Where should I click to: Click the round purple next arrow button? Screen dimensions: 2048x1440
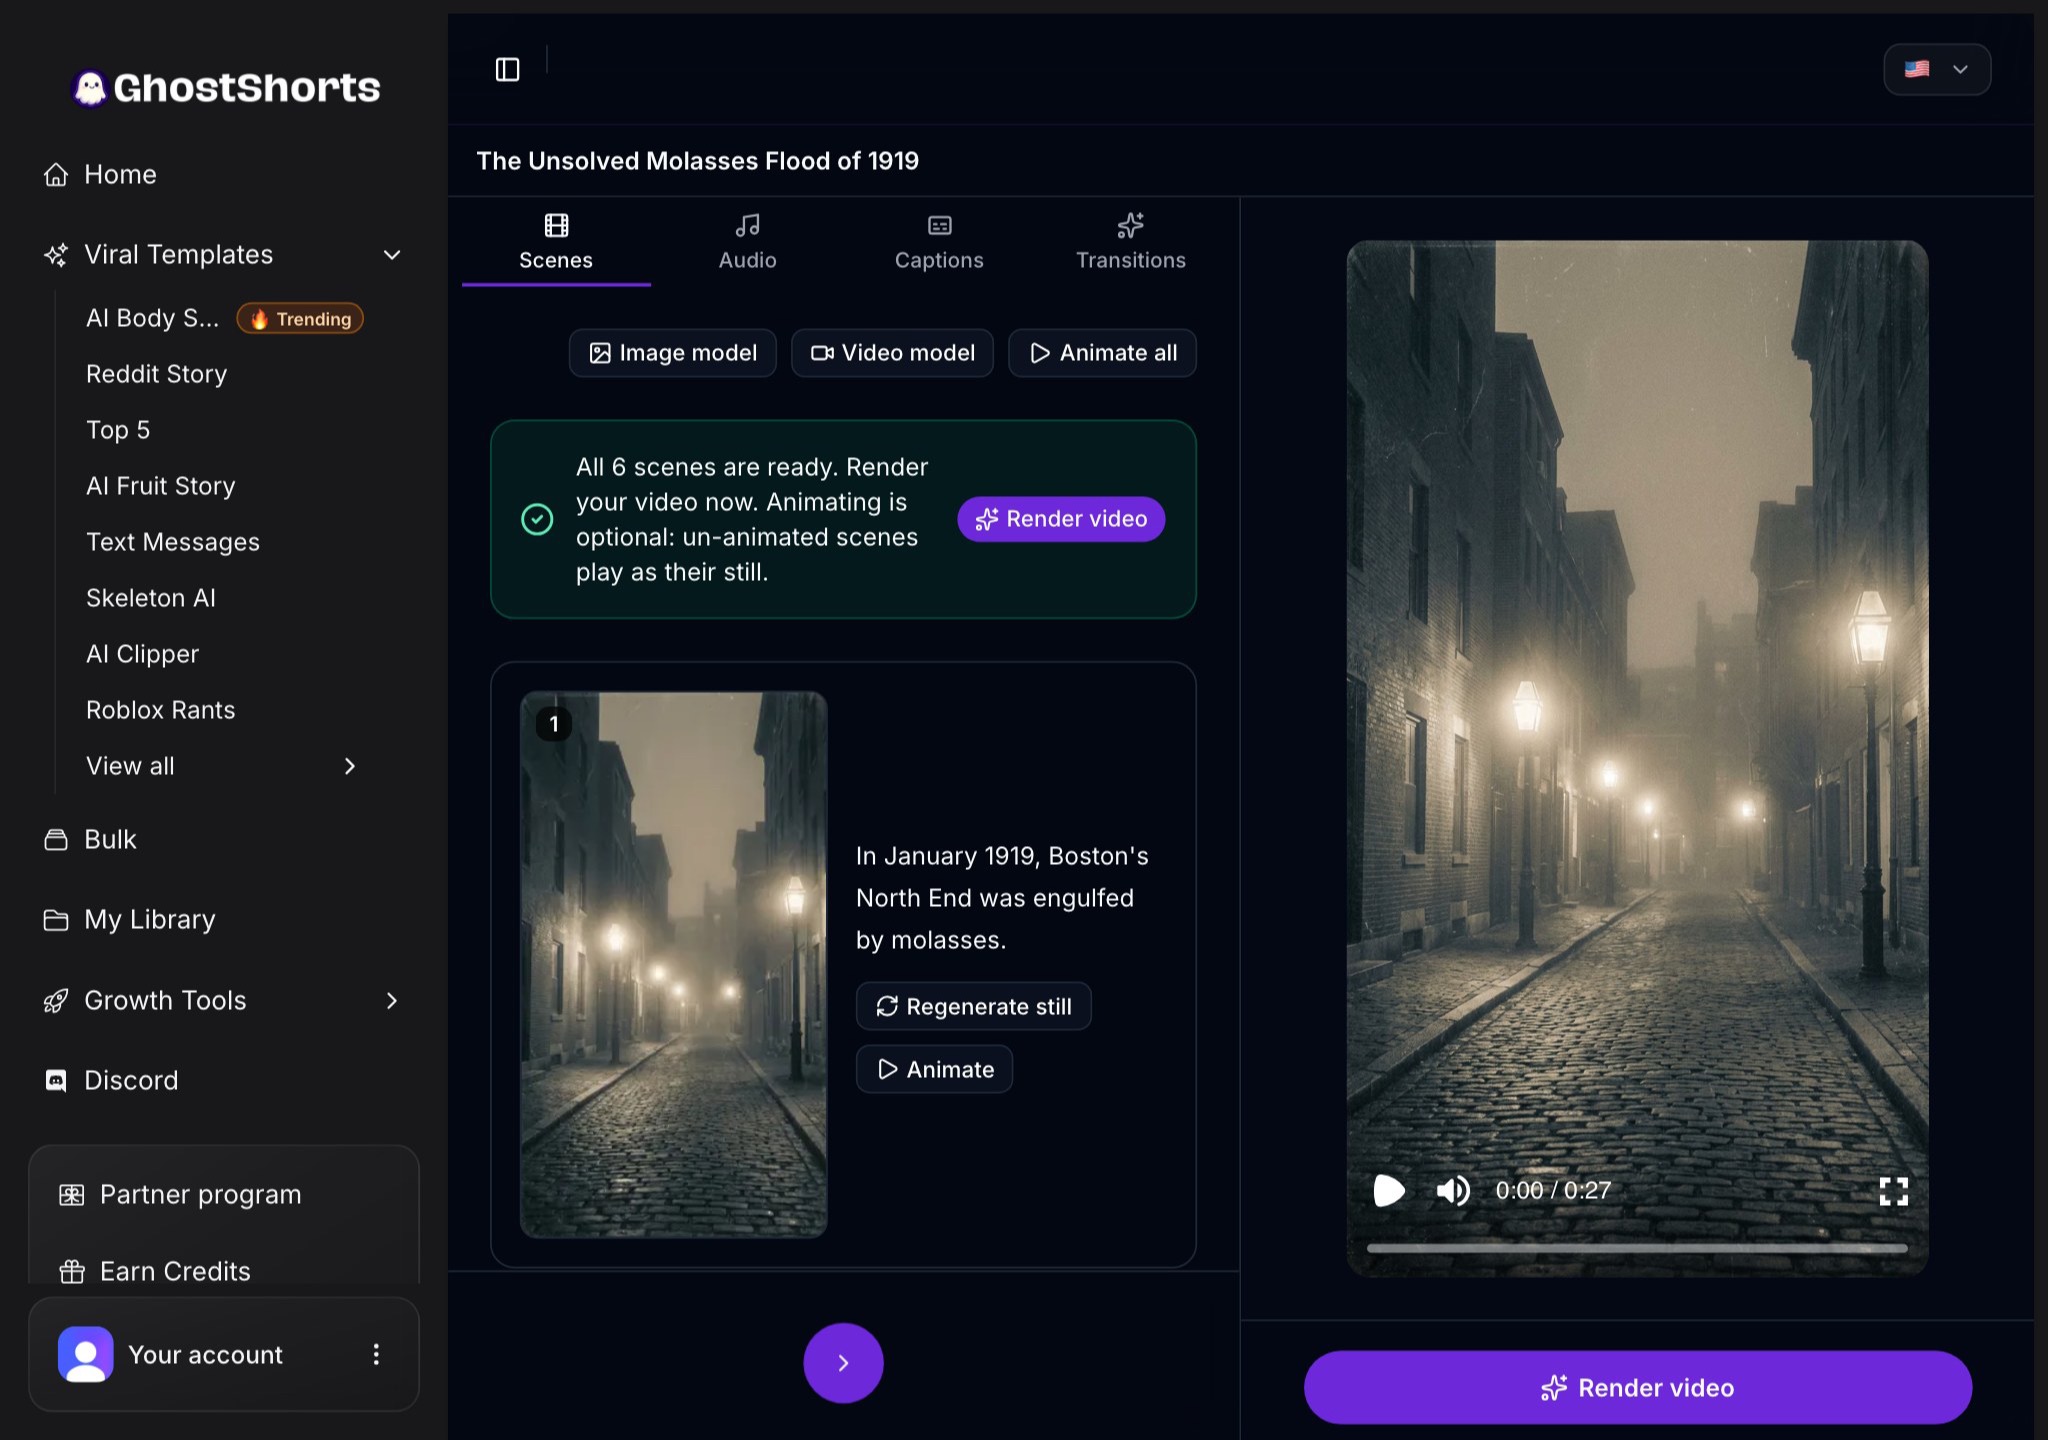click(x=843, y=1362)
